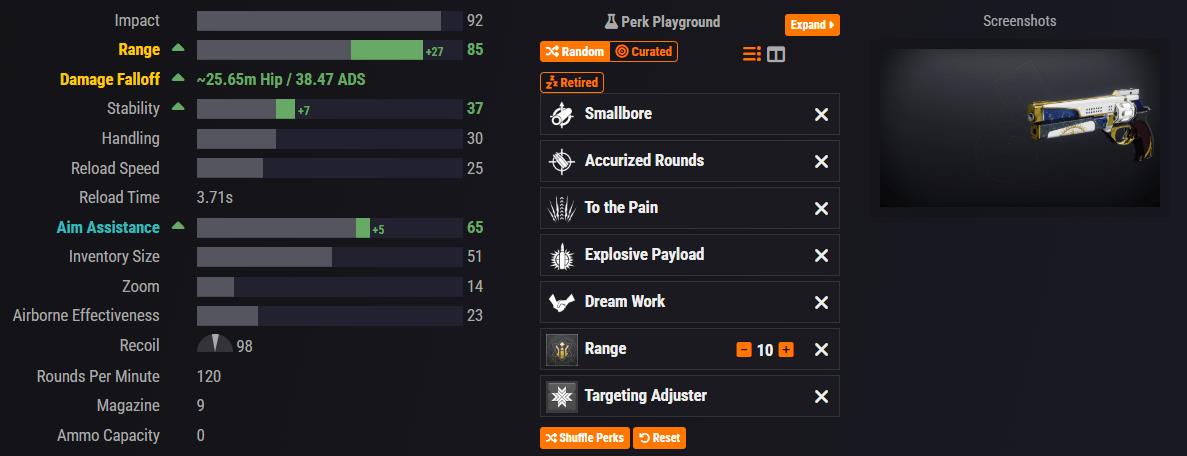Click the Range masterwork icon
Screen dimensions: 1187x456
coord(562,349)
